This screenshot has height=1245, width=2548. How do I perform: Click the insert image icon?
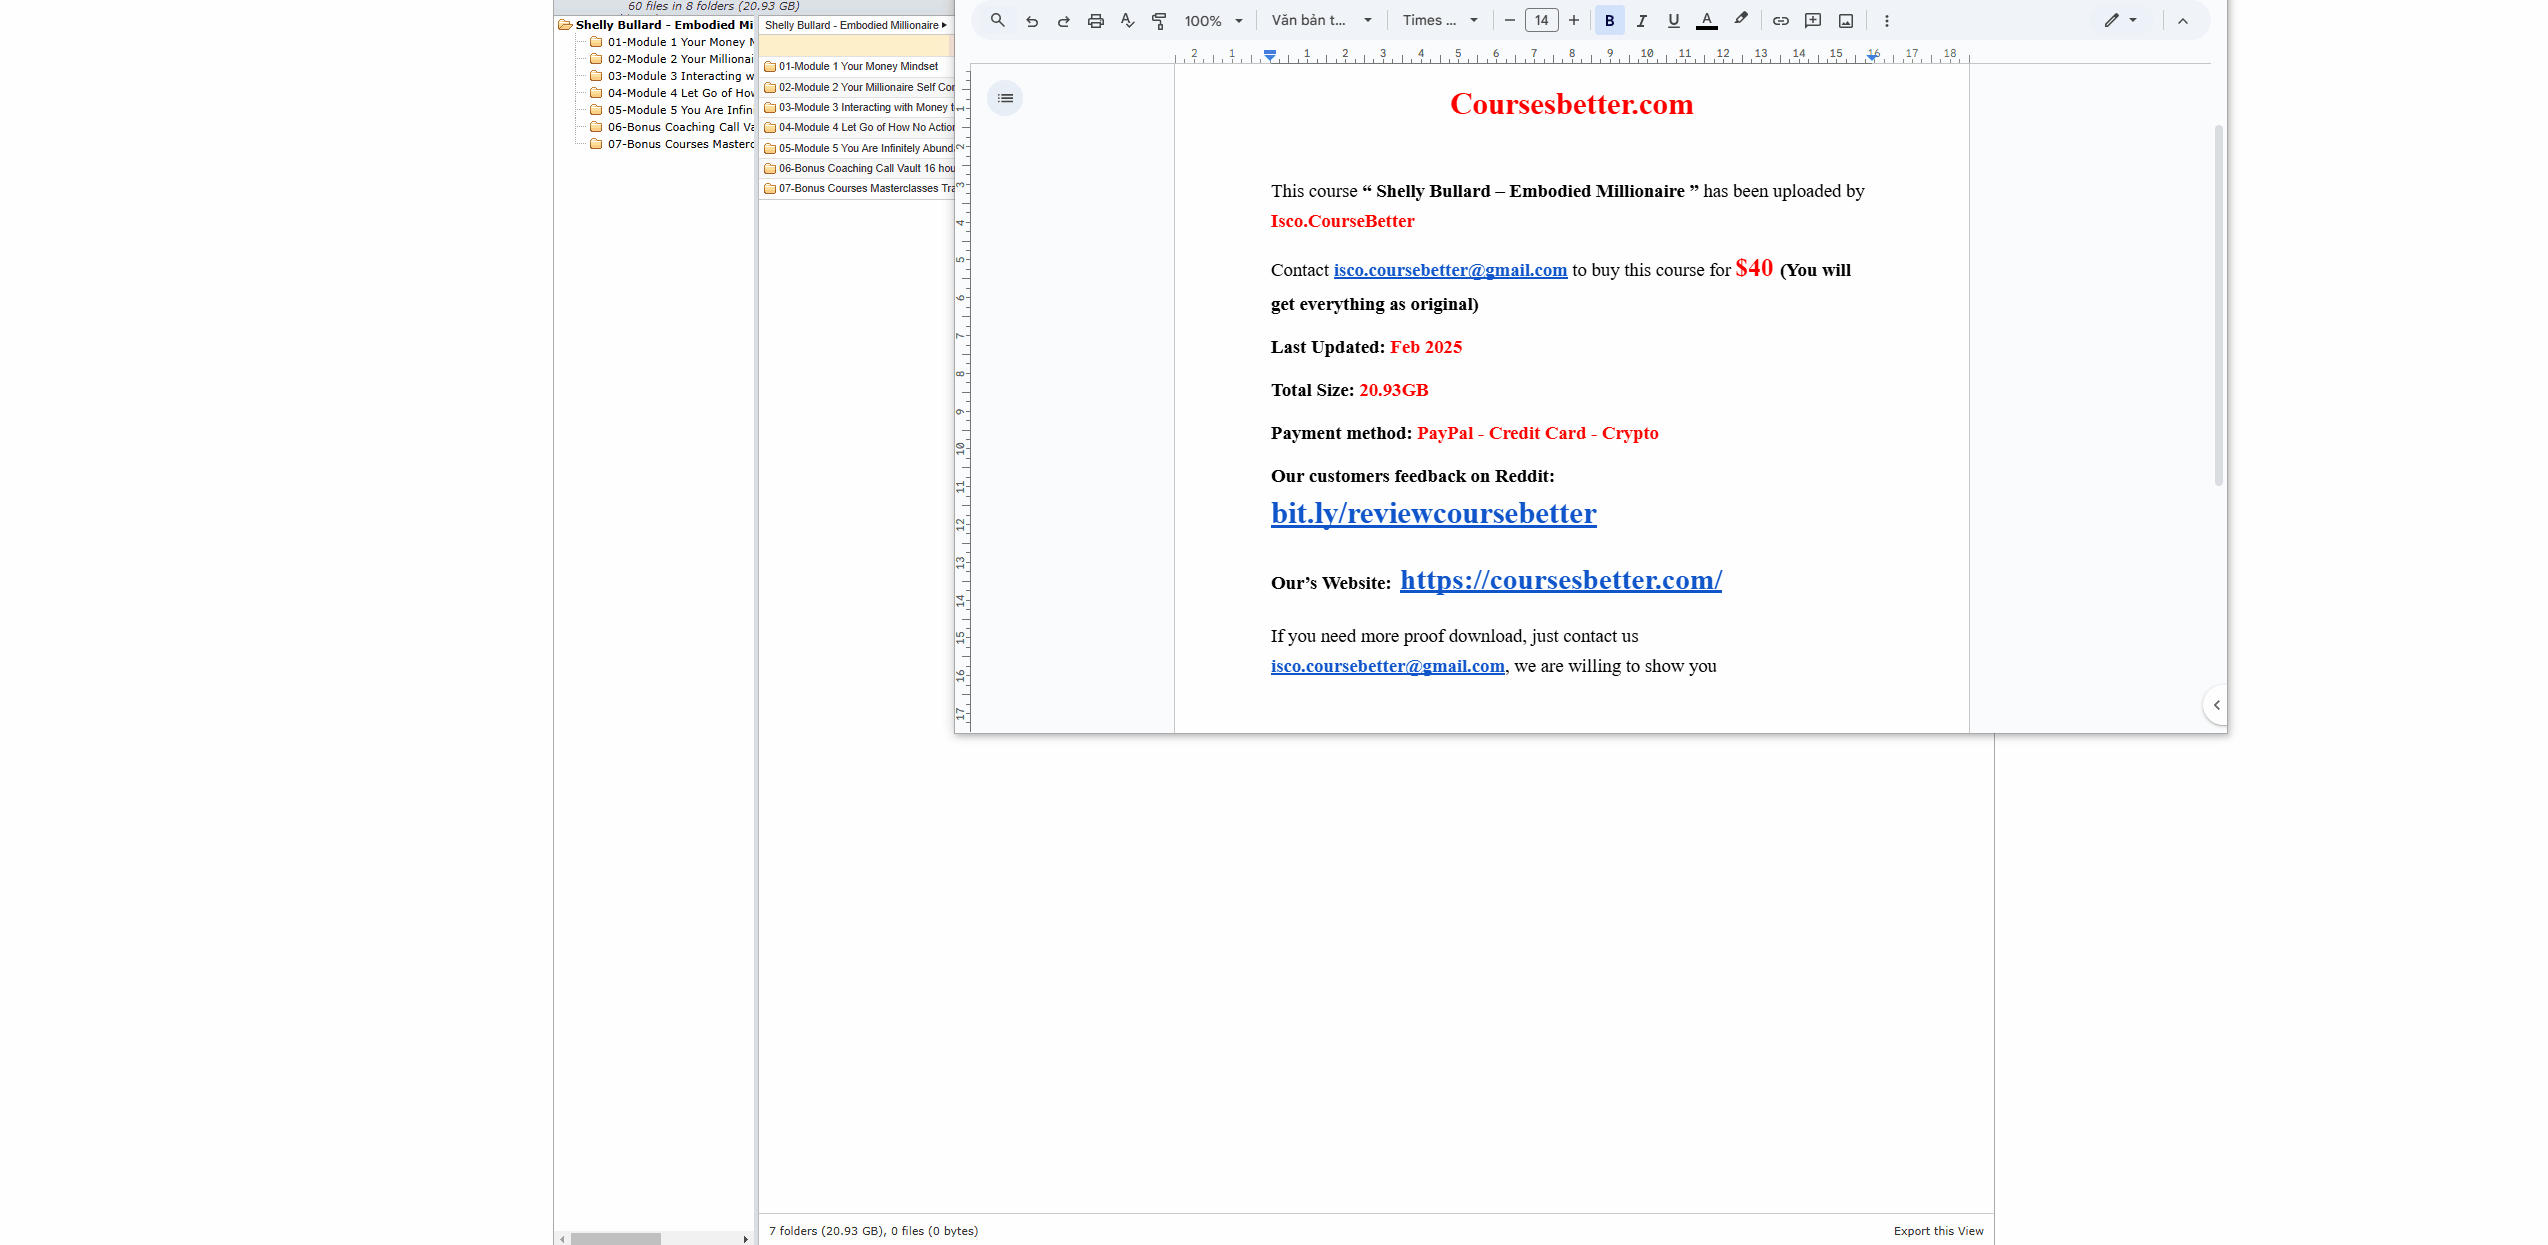(x=1846, y=21)
